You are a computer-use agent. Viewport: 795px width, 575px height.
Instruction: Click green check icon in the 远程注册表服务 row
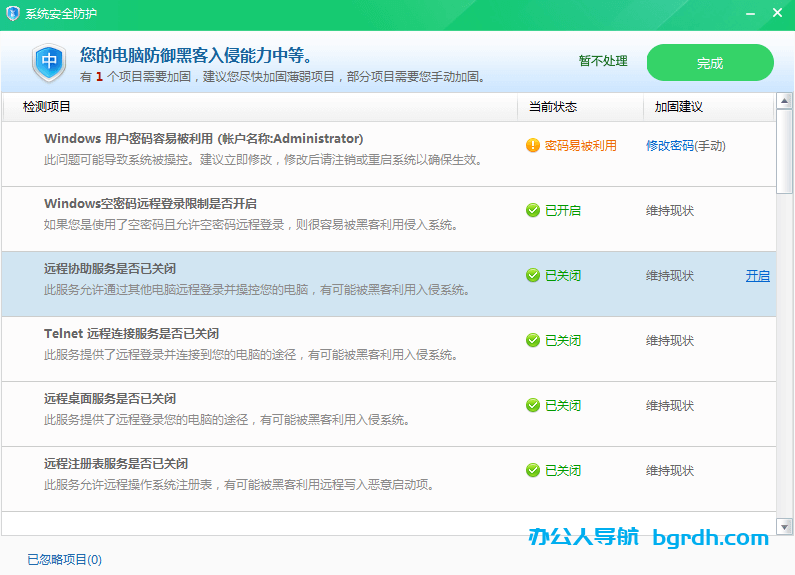[533, 471]
